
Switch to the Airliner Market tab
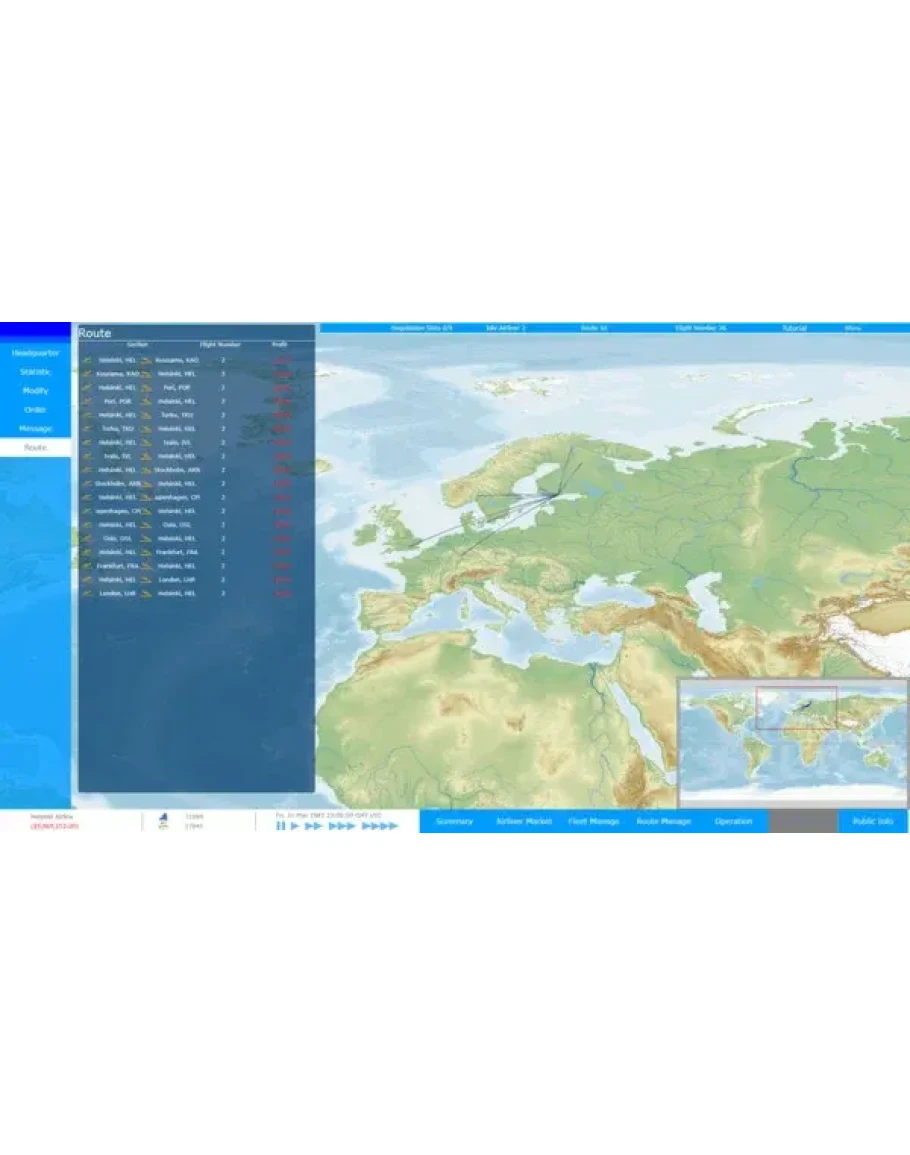click(524, 821)
